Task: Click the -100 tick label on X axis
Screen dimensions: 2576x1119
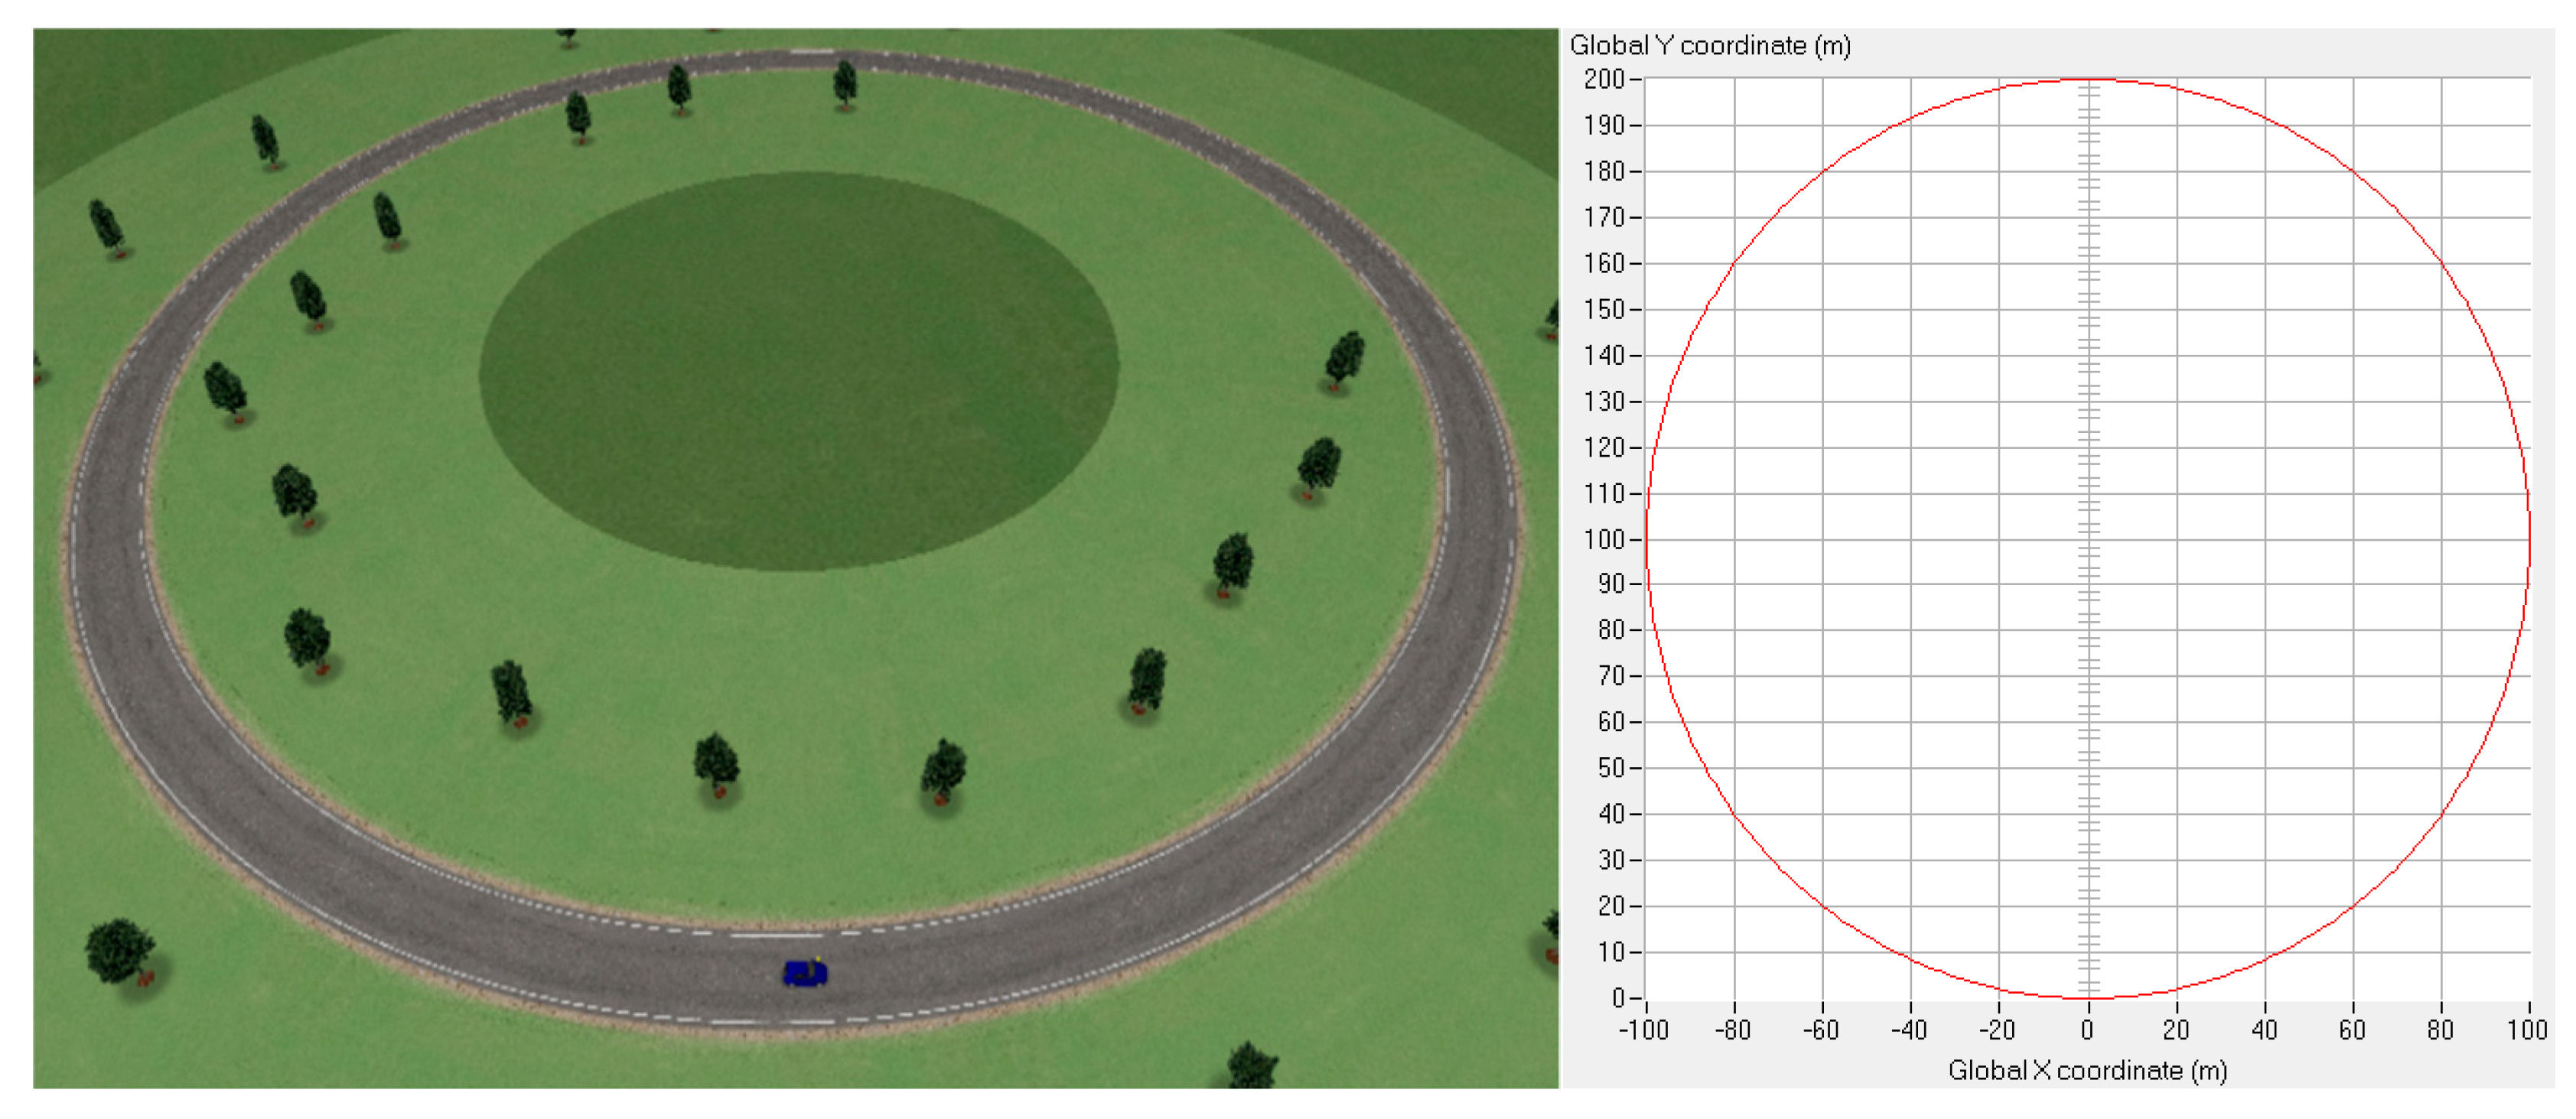Action: coord(1643,1030)
